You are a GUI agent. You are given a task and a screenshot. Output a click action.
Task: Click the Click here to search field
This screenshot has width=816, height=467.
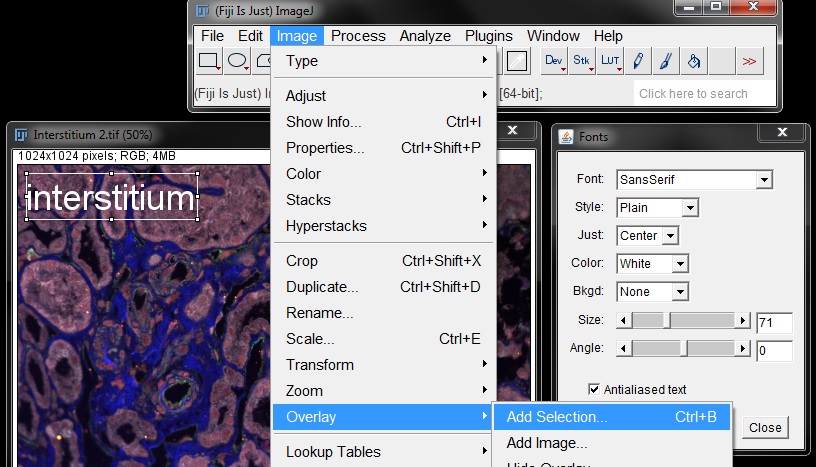(x=704, y=94)
